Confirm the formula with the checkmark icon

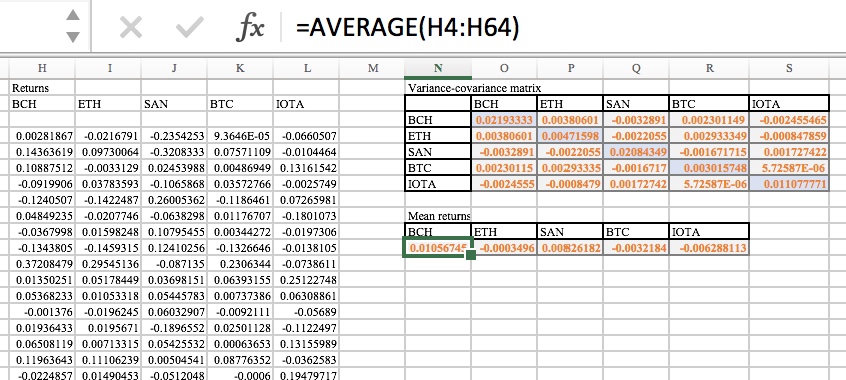tap(189, 27)
